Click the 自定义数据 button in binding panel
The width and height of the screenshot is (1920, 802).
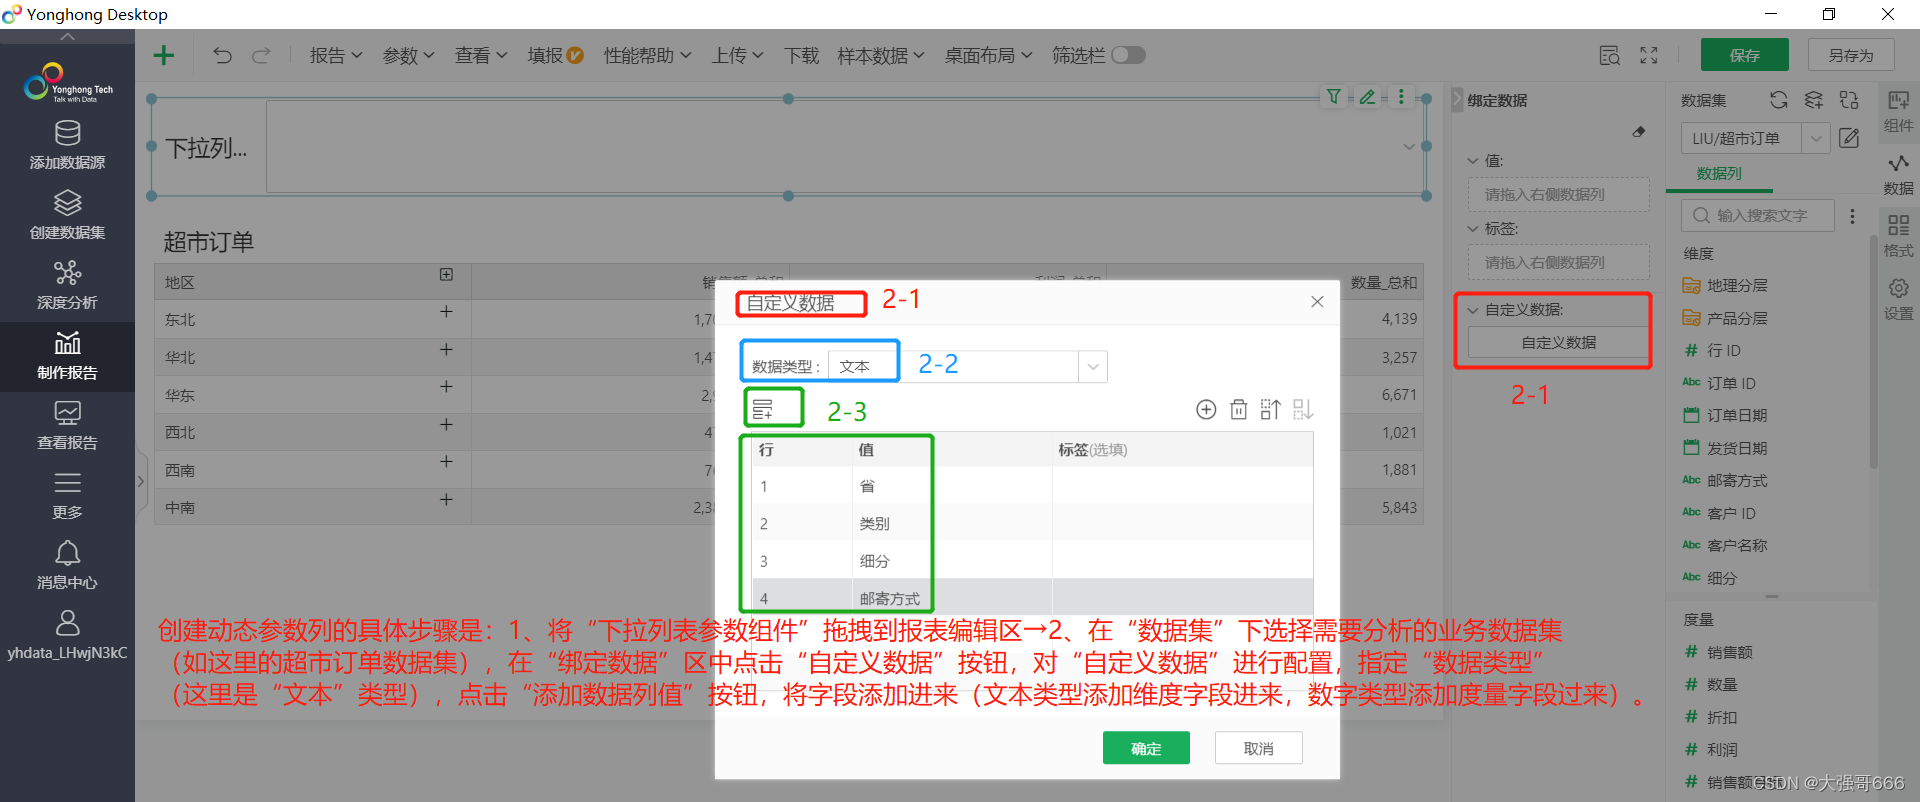coord(1558,342)
